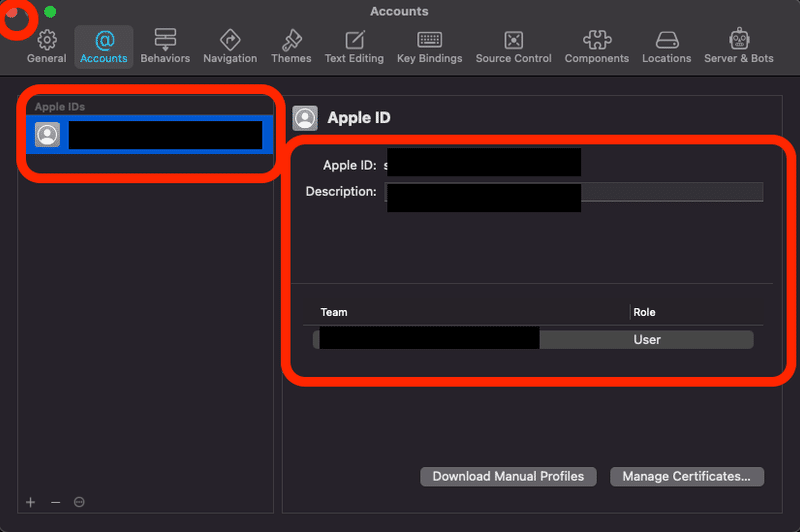Open the account actions ellipsis menu

pos(79,502)
